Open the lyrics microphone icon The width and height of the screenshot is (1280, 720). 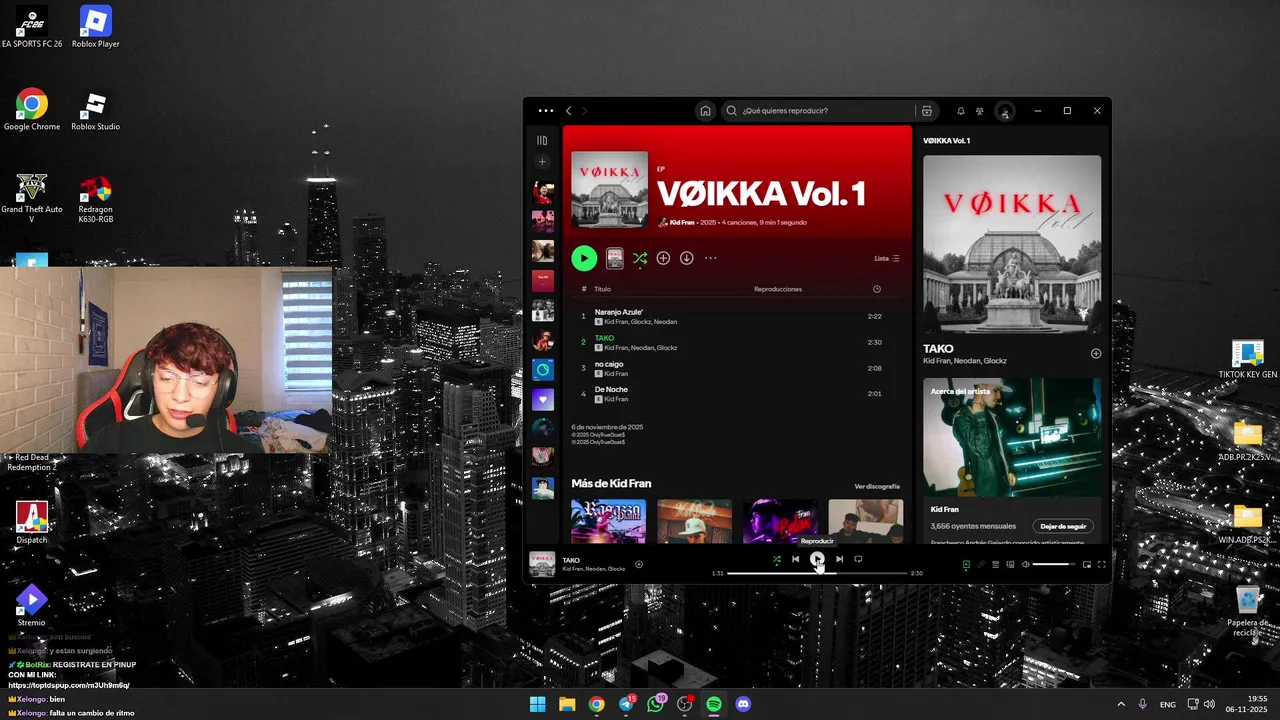pyautogui.click(x=981, y=565)
